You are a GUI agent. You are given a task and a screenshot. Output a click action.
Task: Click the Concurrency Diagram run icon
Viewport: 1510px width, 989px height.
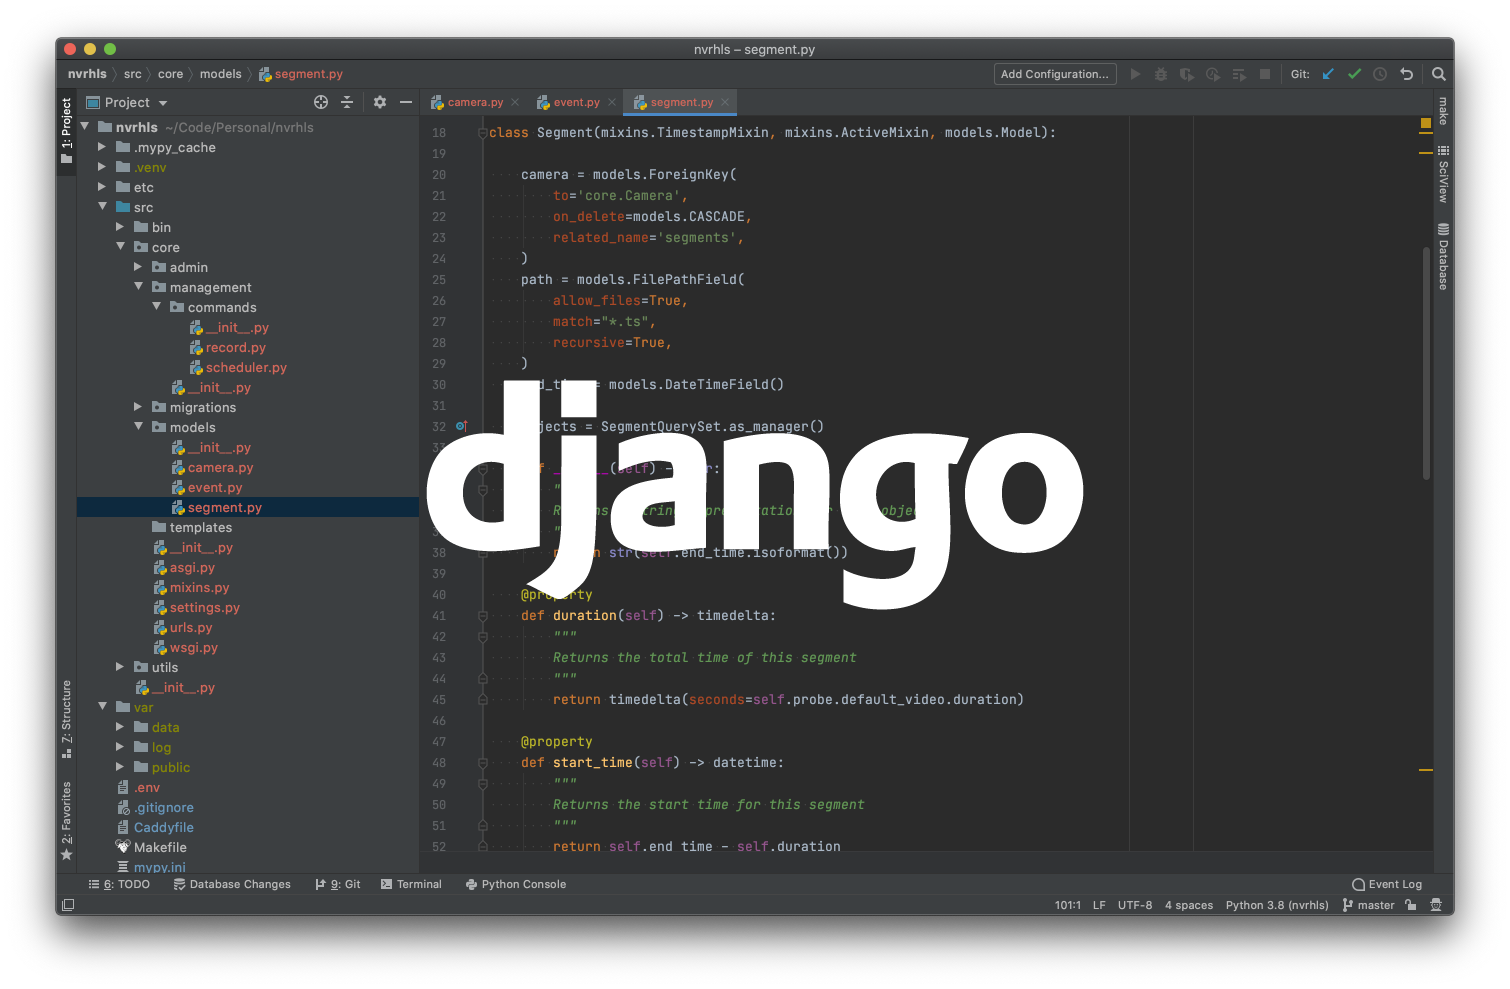(x=1239, y=74)
